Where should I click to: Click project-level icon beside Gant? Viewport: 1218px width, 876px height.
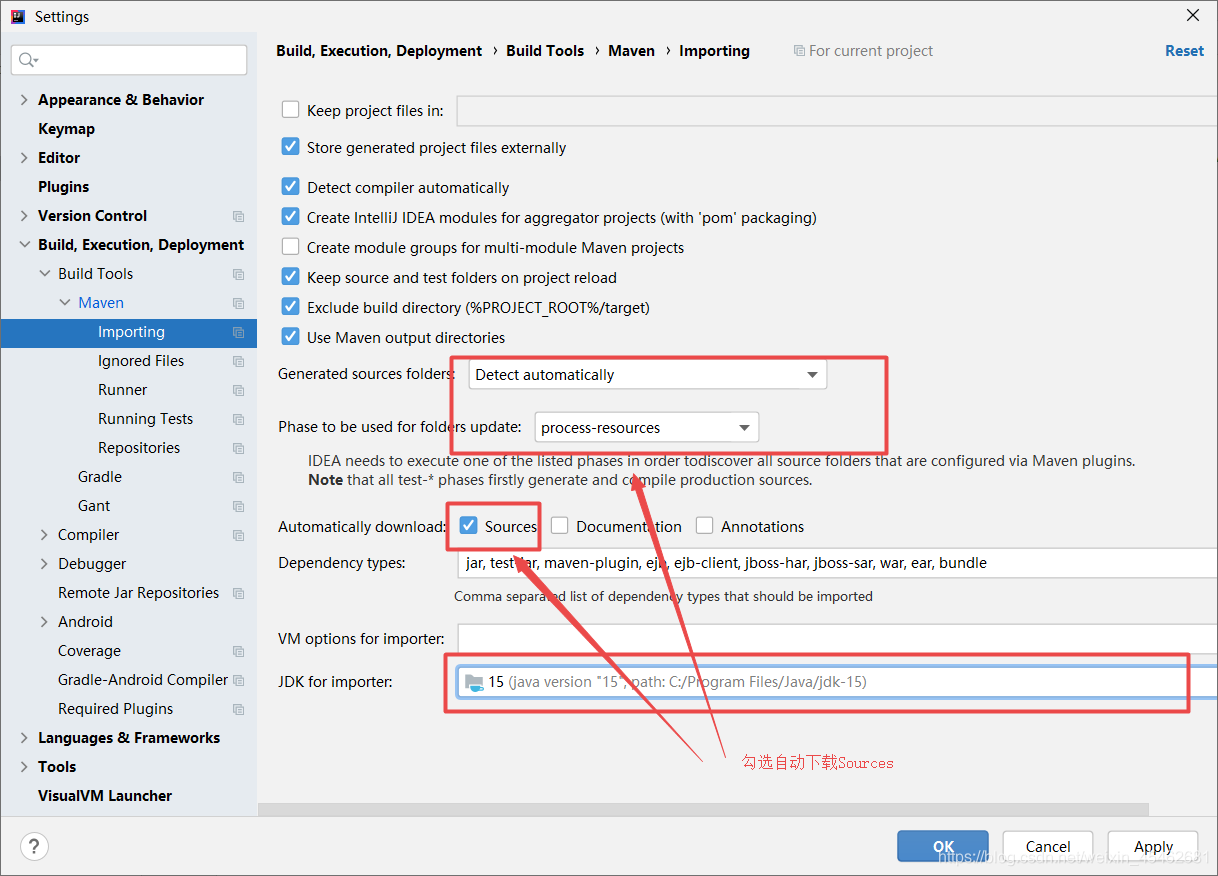[238, 506]
